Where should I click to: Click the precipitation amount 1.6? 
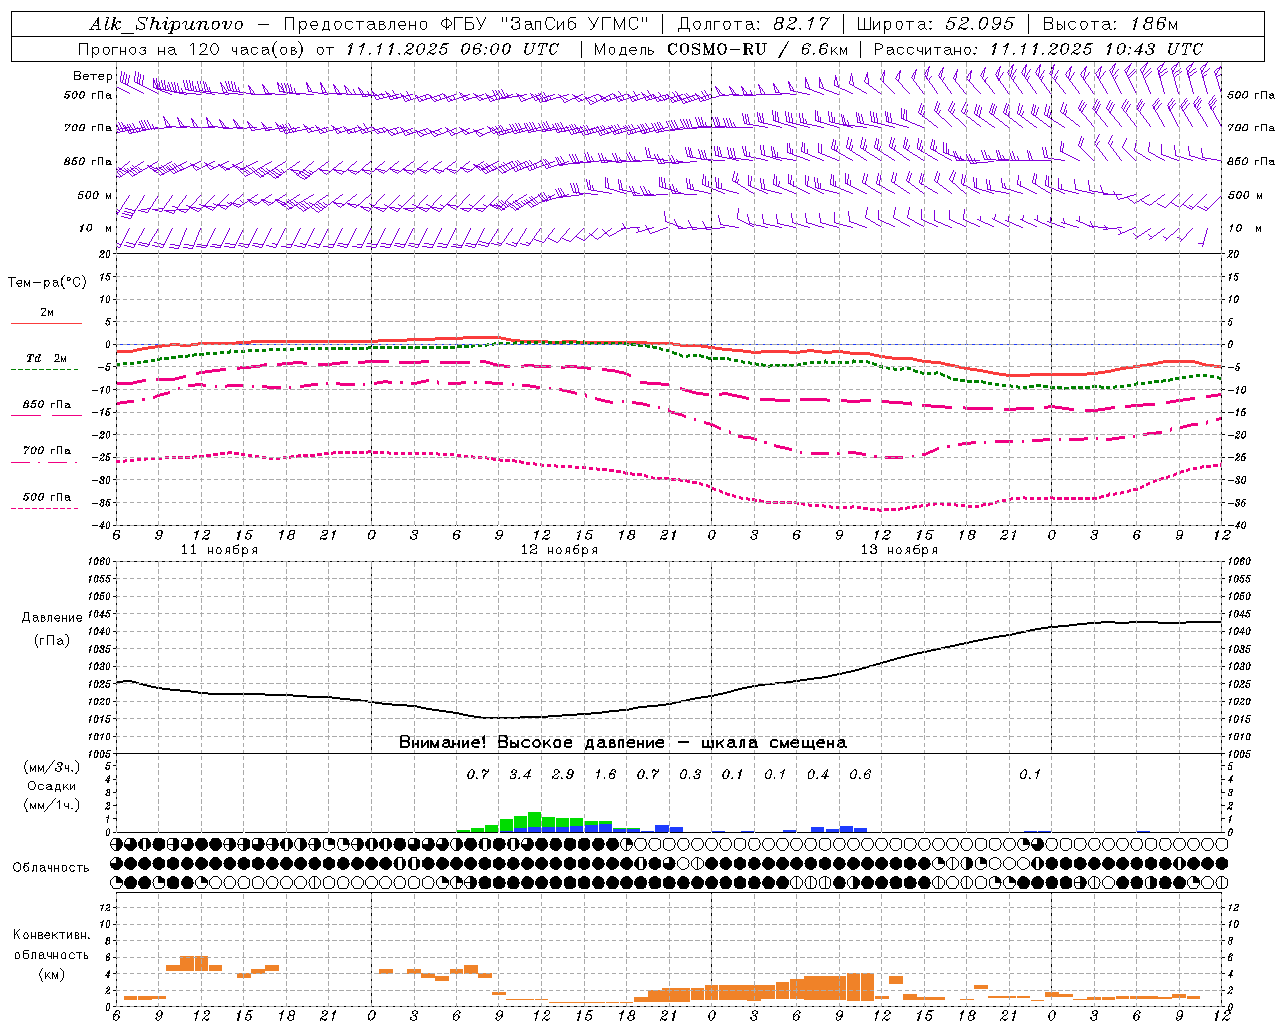pos(605,774)
